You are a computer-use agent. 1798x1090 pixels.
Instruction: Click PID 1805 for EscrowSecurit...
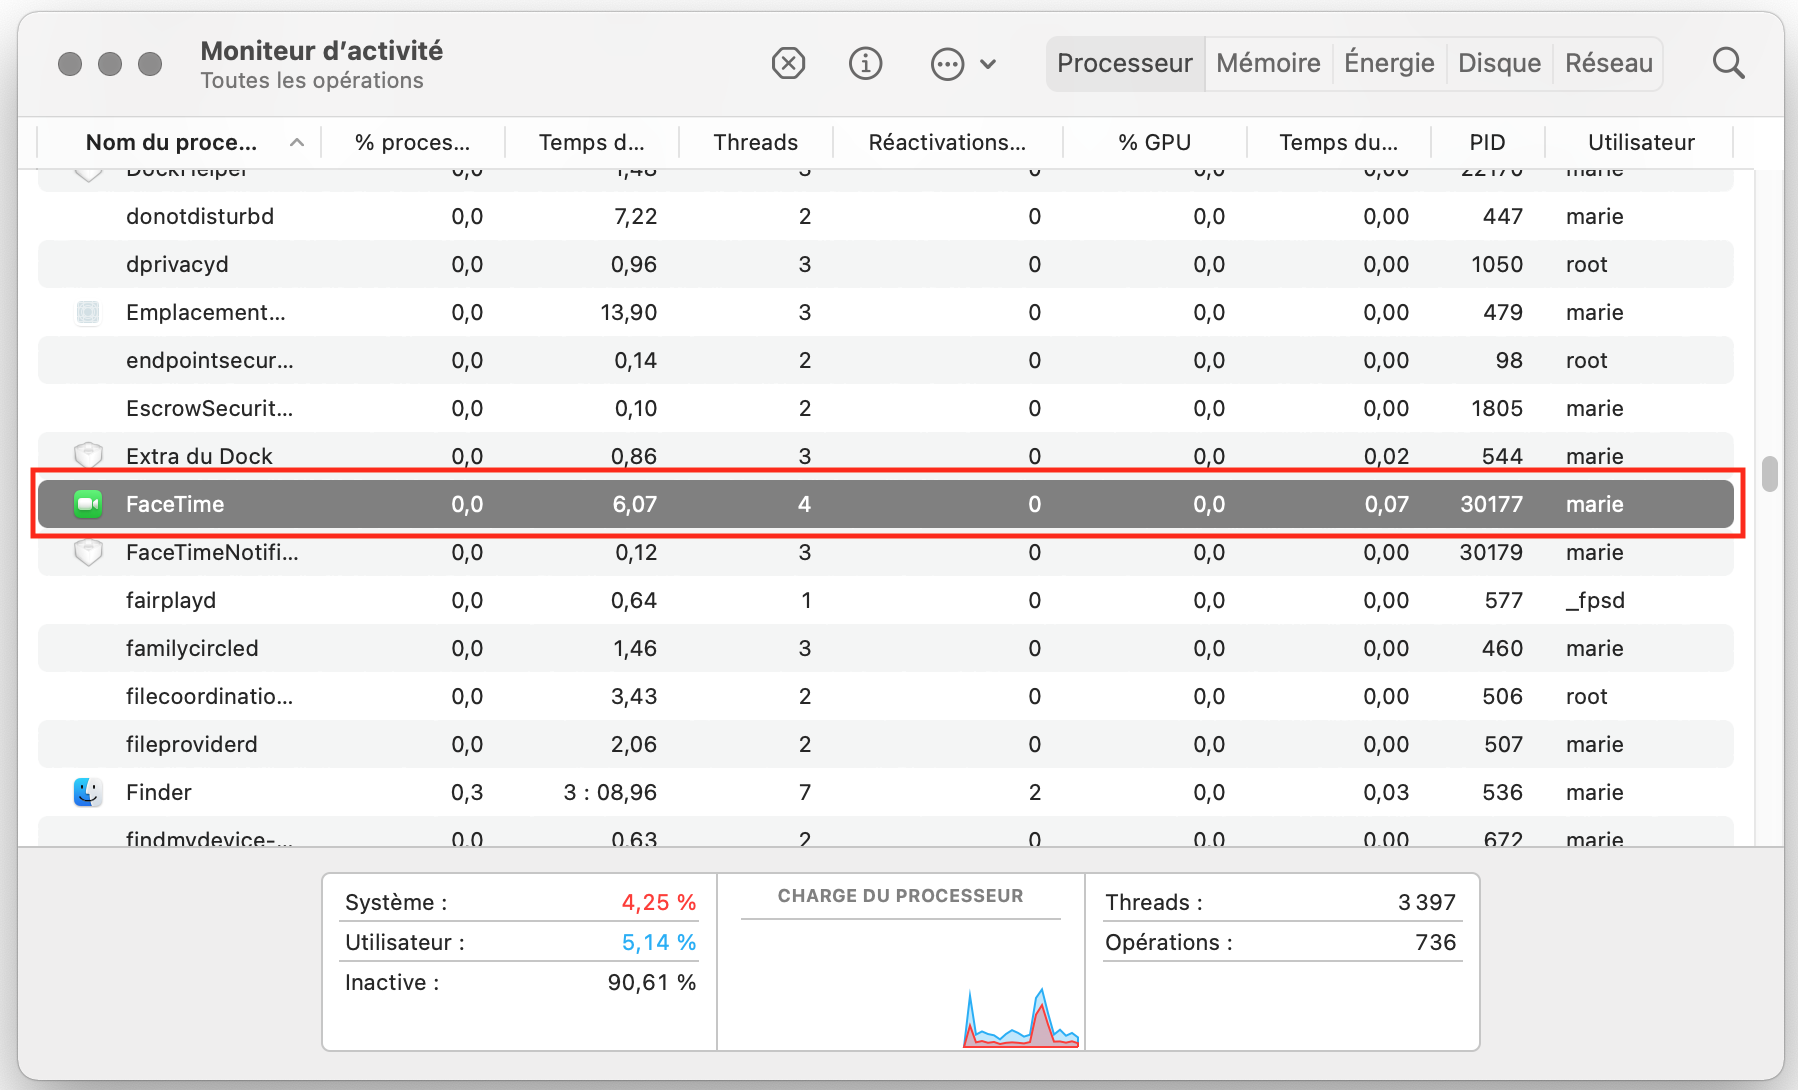[1497, 408]
